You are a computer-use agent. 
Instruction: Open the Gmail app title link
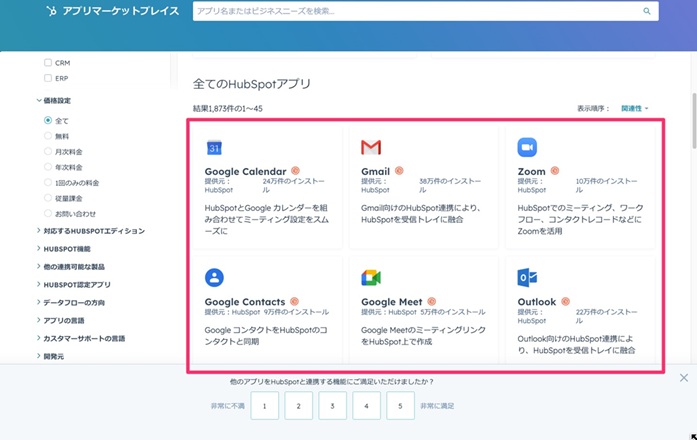[376, 171]
